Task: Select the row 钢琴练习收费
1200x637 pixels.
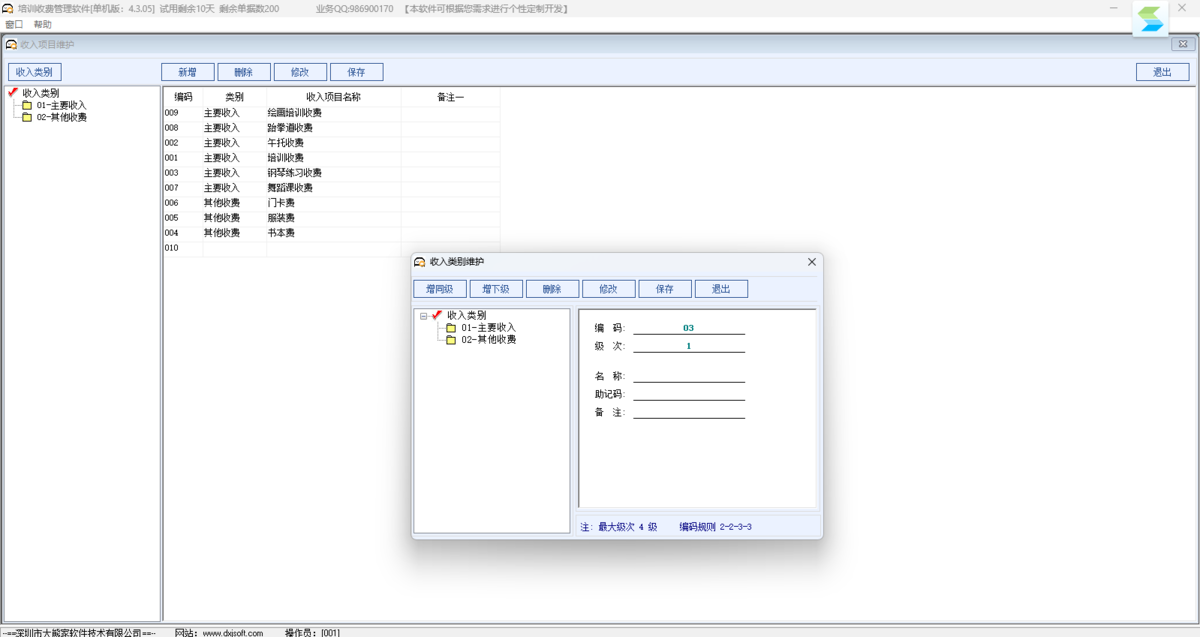Action: [x=332, y=173]
